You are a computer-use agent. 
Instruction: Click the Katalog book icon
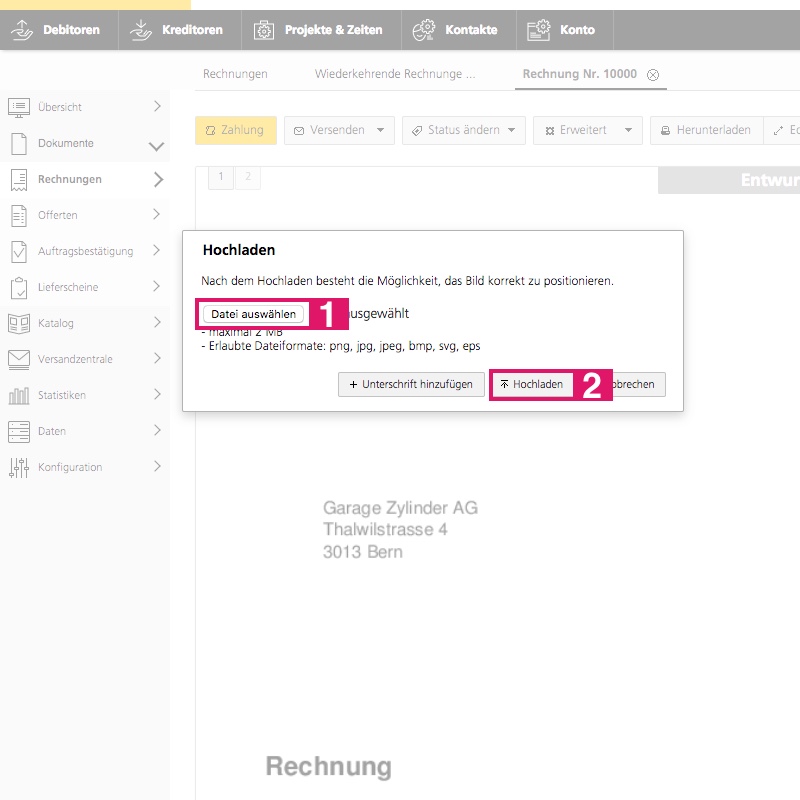(x=18, y=323)
